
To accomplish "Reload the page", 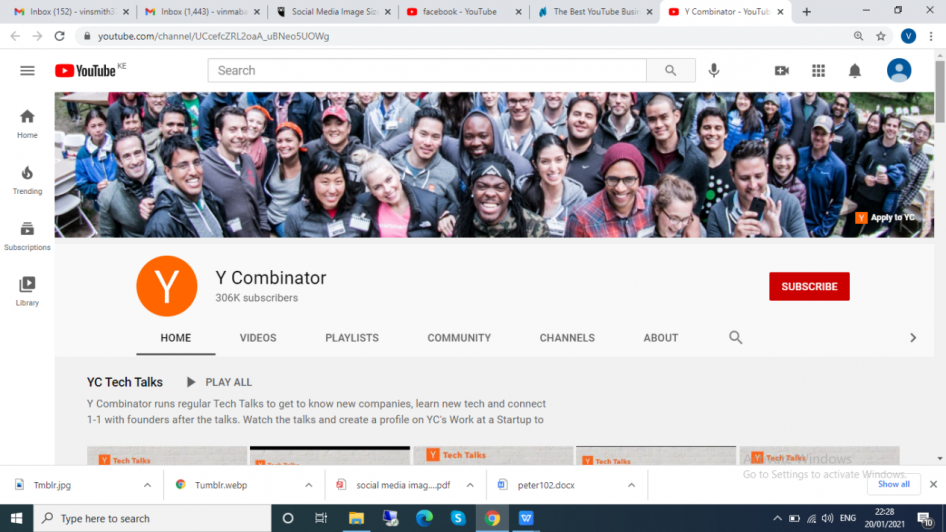I will click(59, 36).
